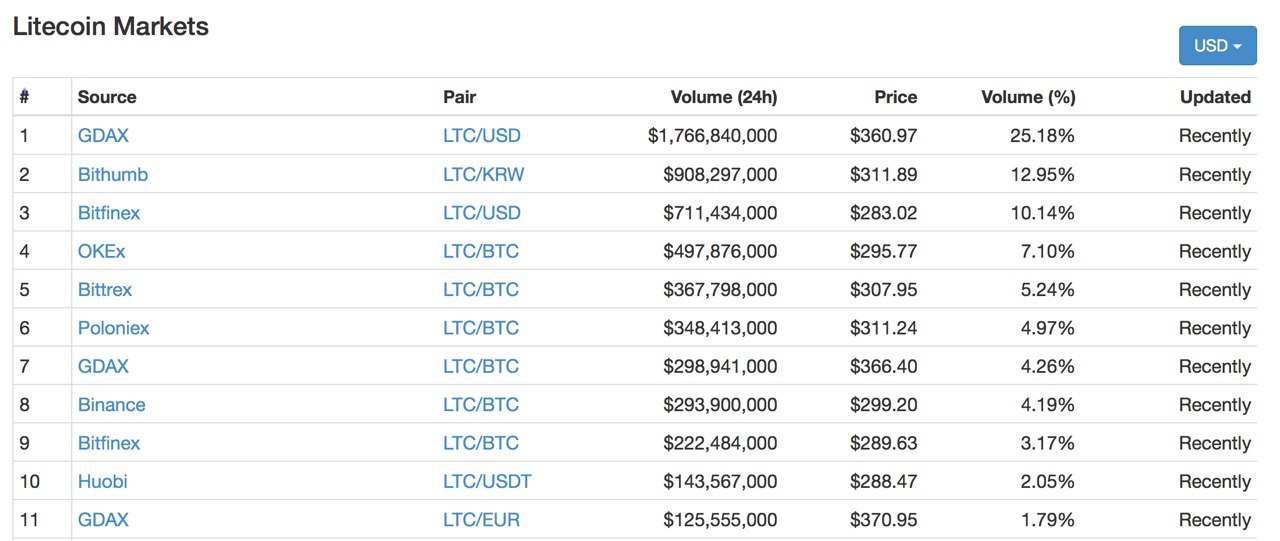Open the LTC/KRW pair link
This screenshot has height=541, width=1280.
484,175
